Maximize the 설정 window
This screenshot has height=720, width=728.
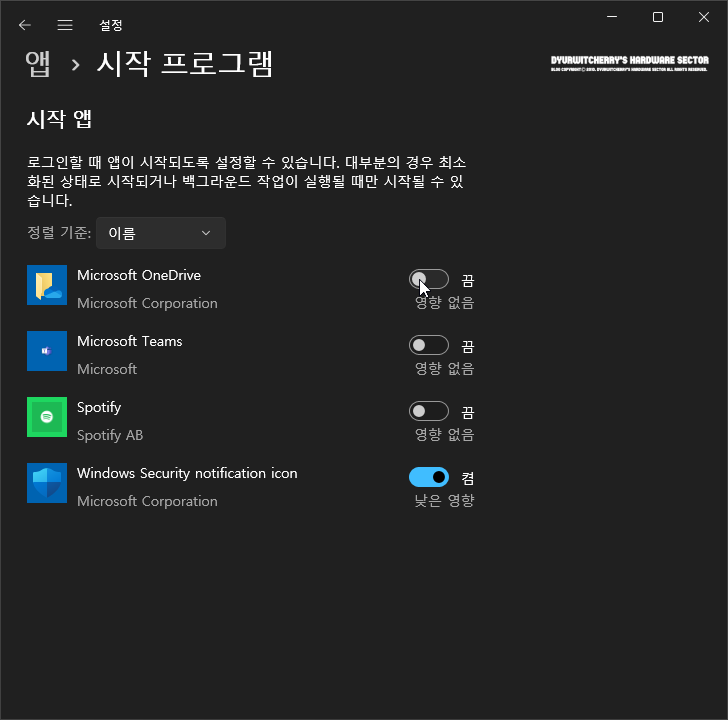click(657, 17)
